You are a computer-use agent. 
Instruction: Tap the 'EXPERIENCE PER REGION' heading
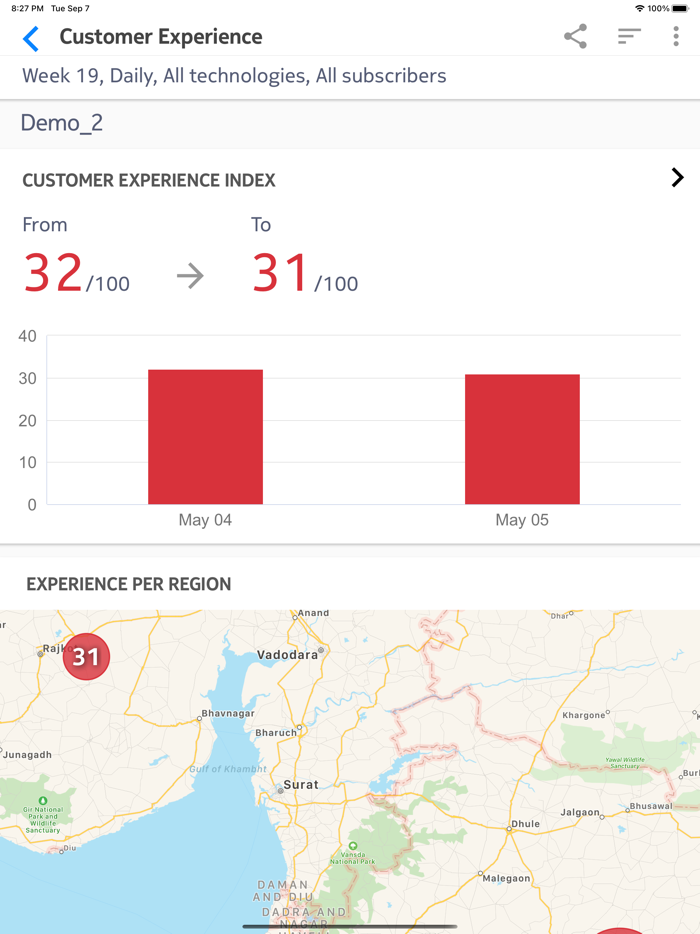pyautogui.click(x=129, y=584)
